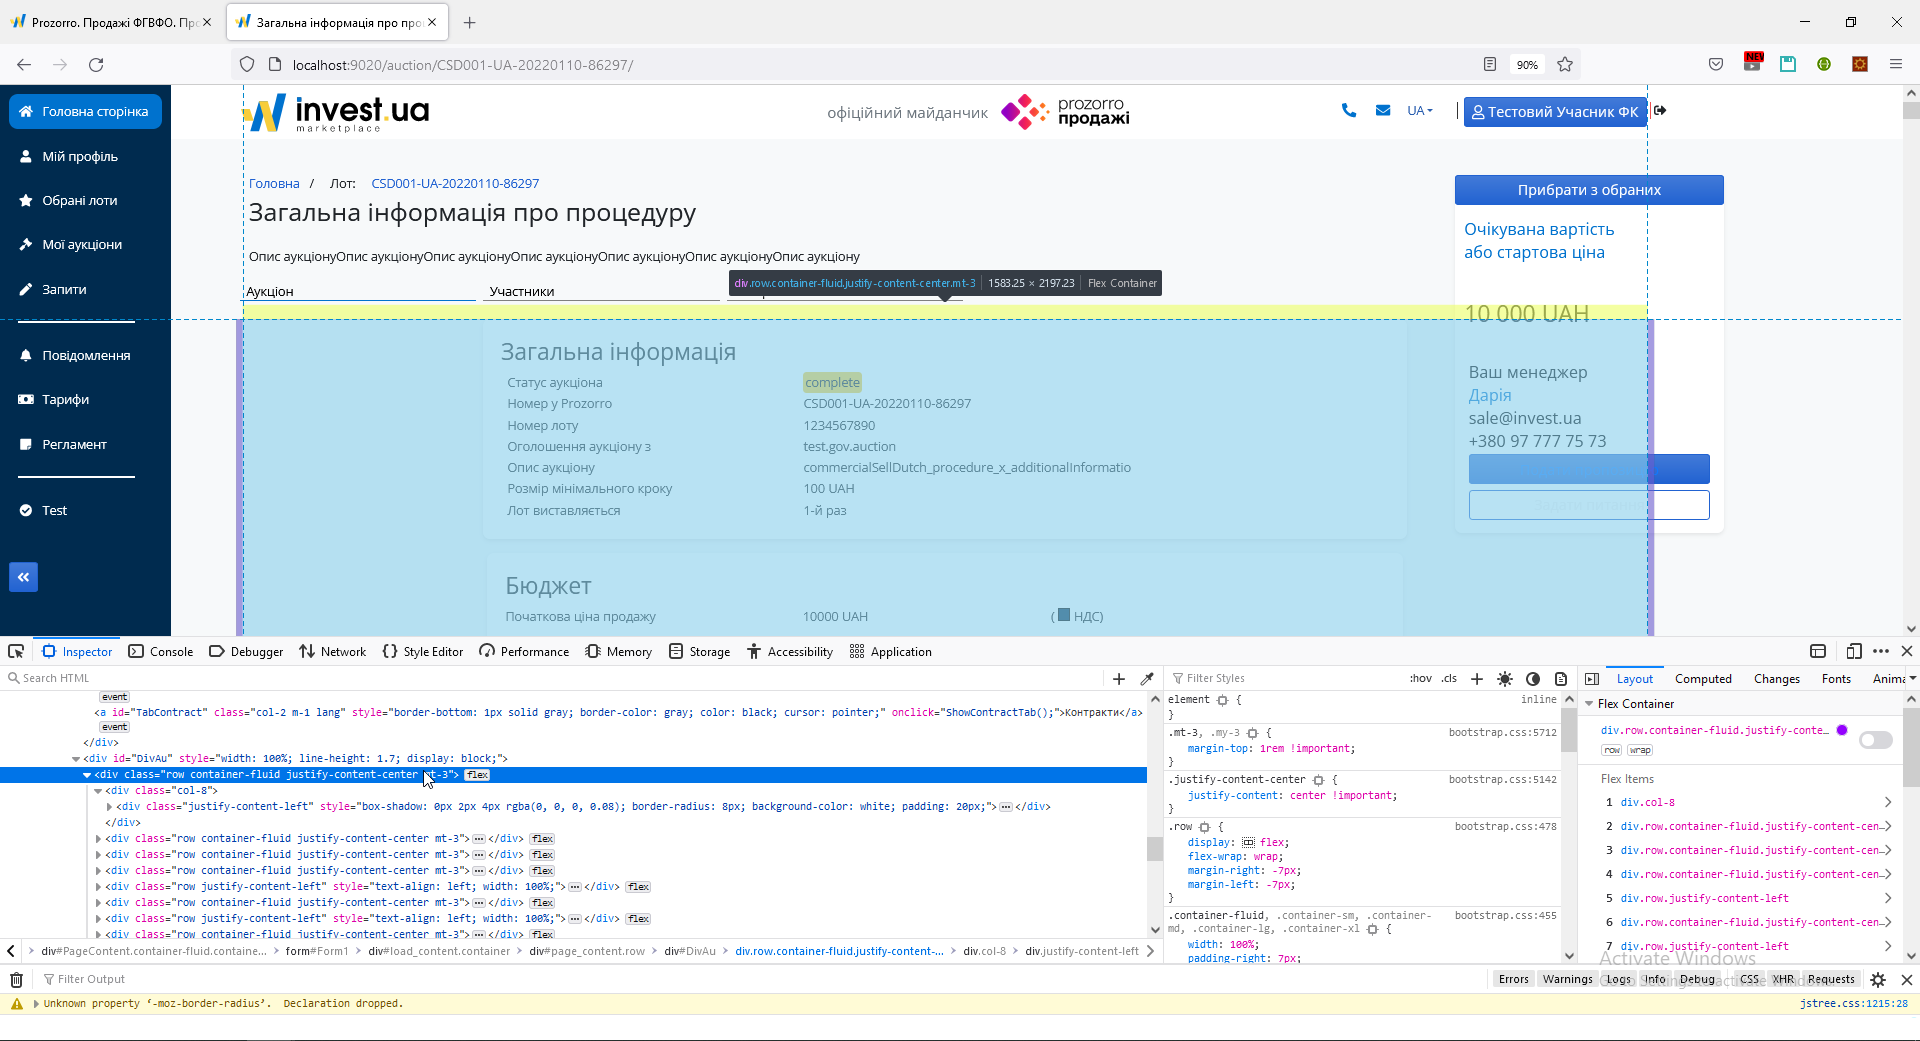Toggle the :hov pseudo-class panel

click(x=1420, y=679)
